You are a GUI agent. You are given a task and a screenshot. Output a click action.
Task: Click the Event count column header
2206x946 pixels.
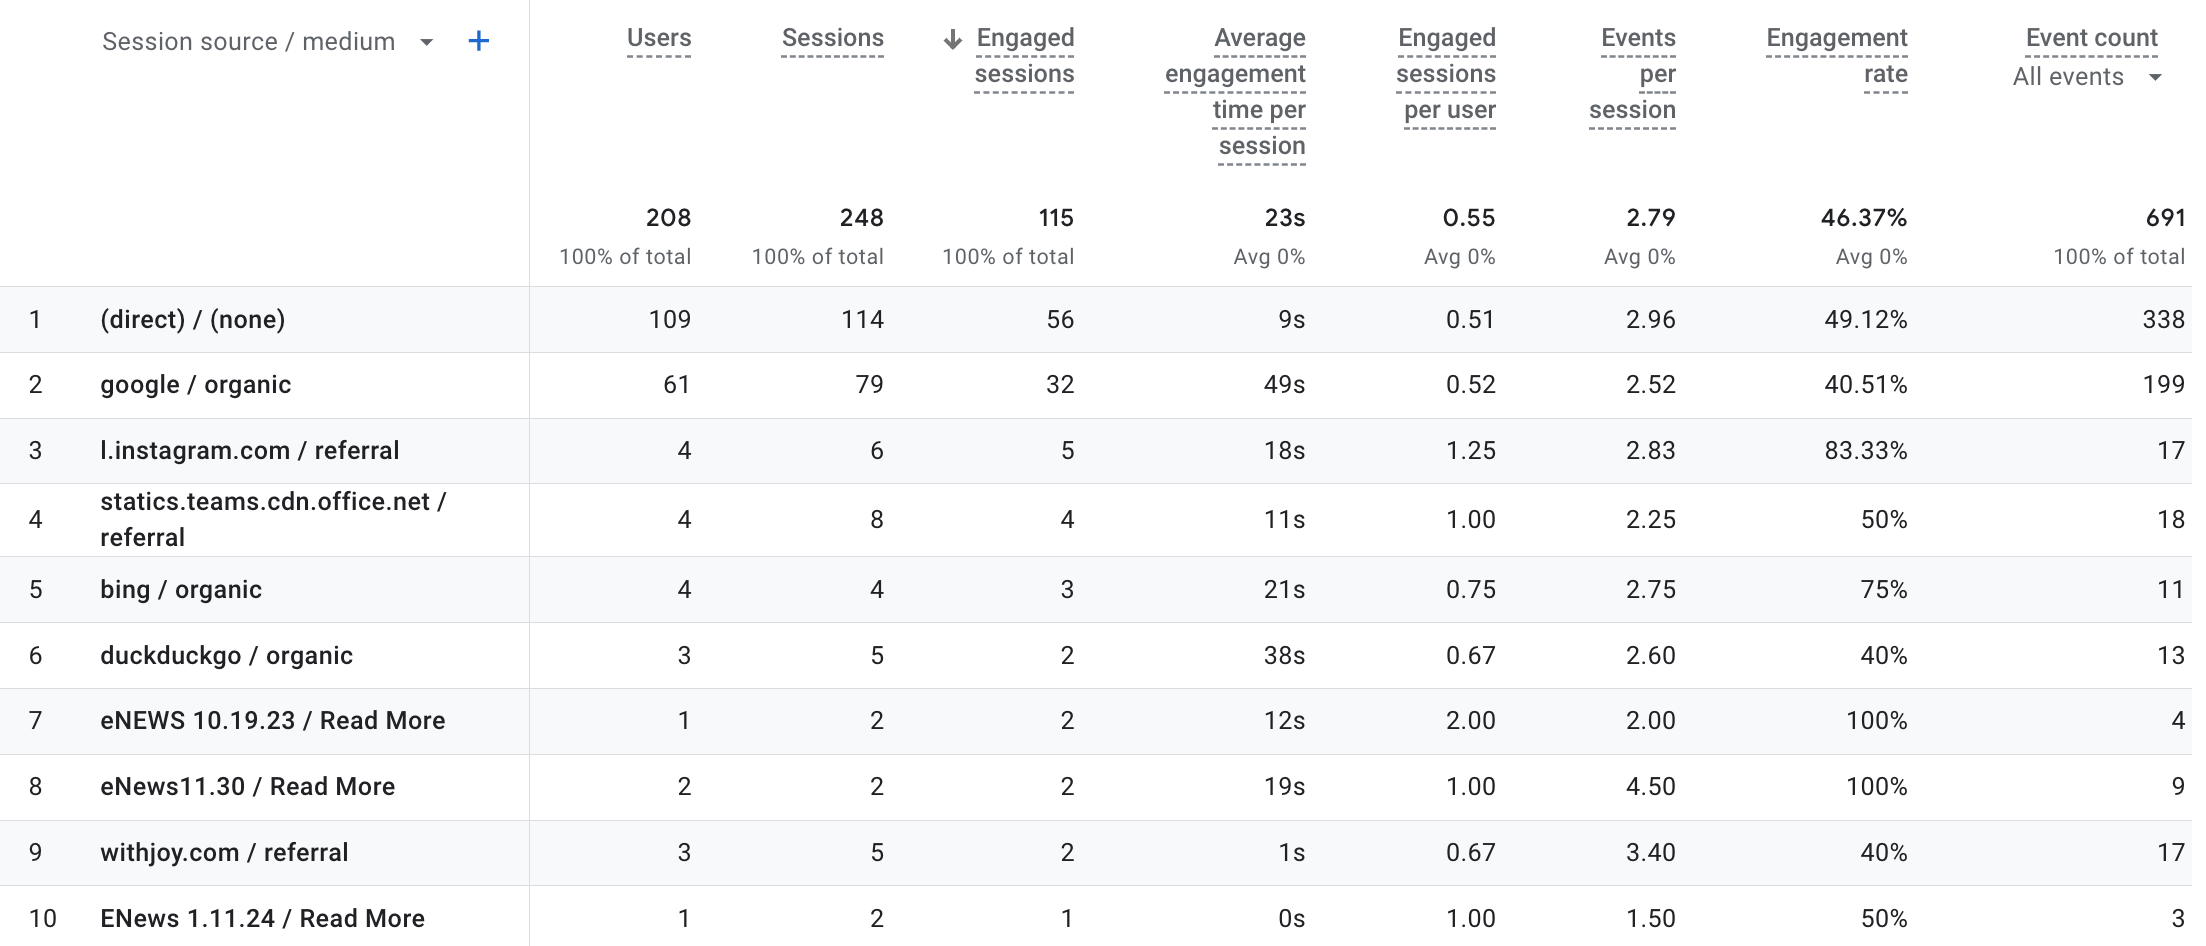[2091, 38]
